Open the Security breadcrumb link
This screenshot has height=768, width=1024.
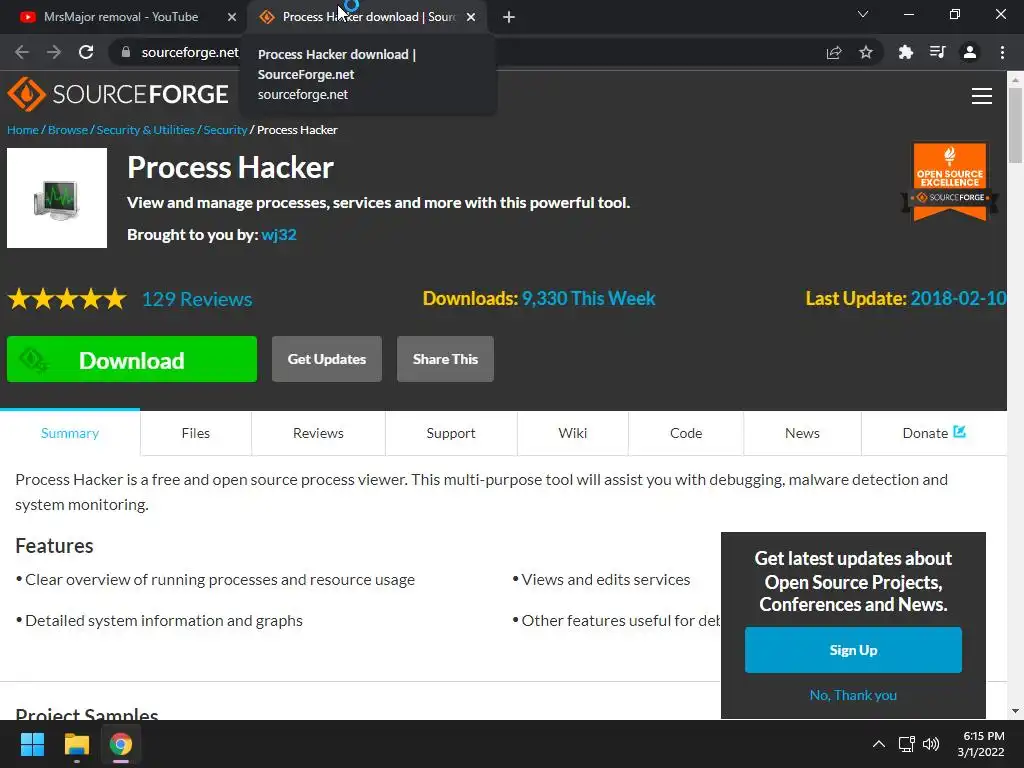[225, 130]
